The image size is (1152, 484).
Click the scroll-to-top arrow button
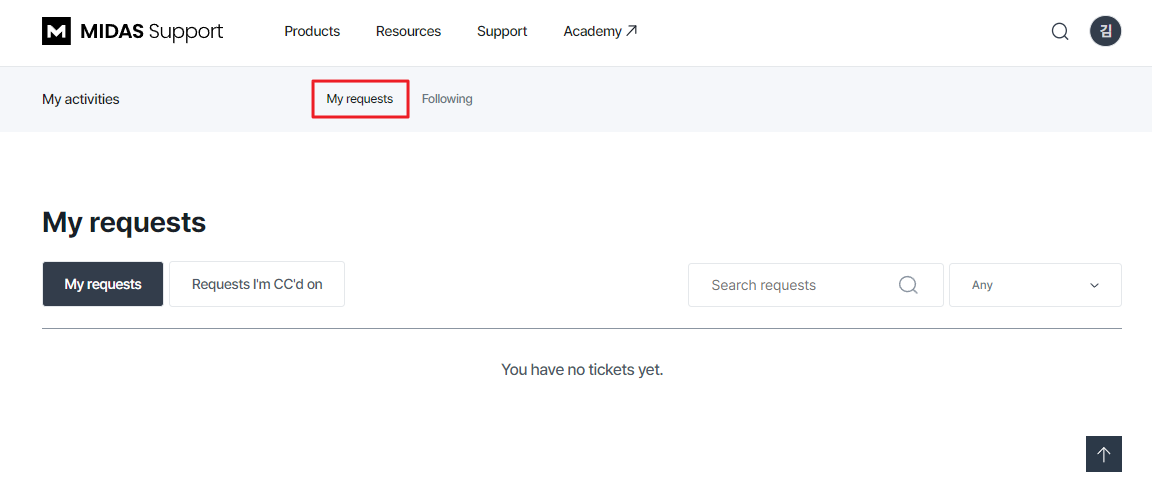1104,454
